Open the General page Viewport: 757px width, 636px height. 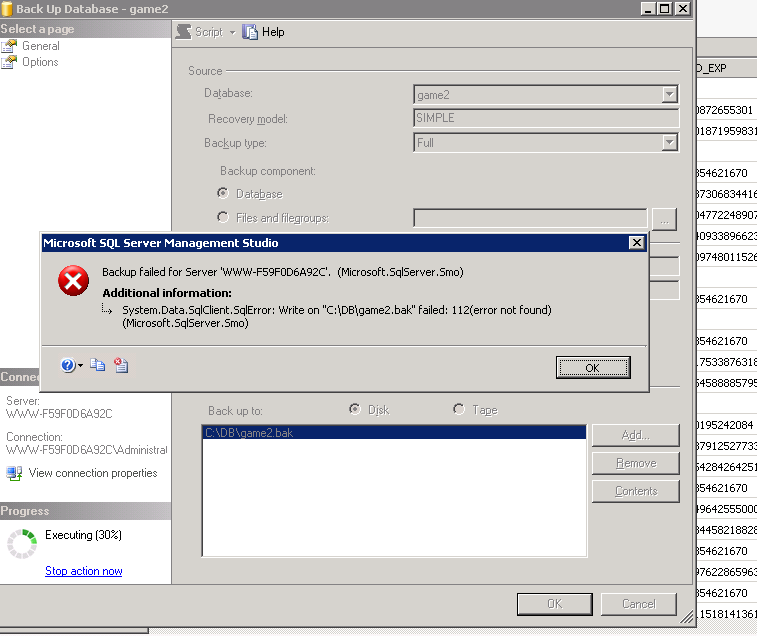point(41,46)
